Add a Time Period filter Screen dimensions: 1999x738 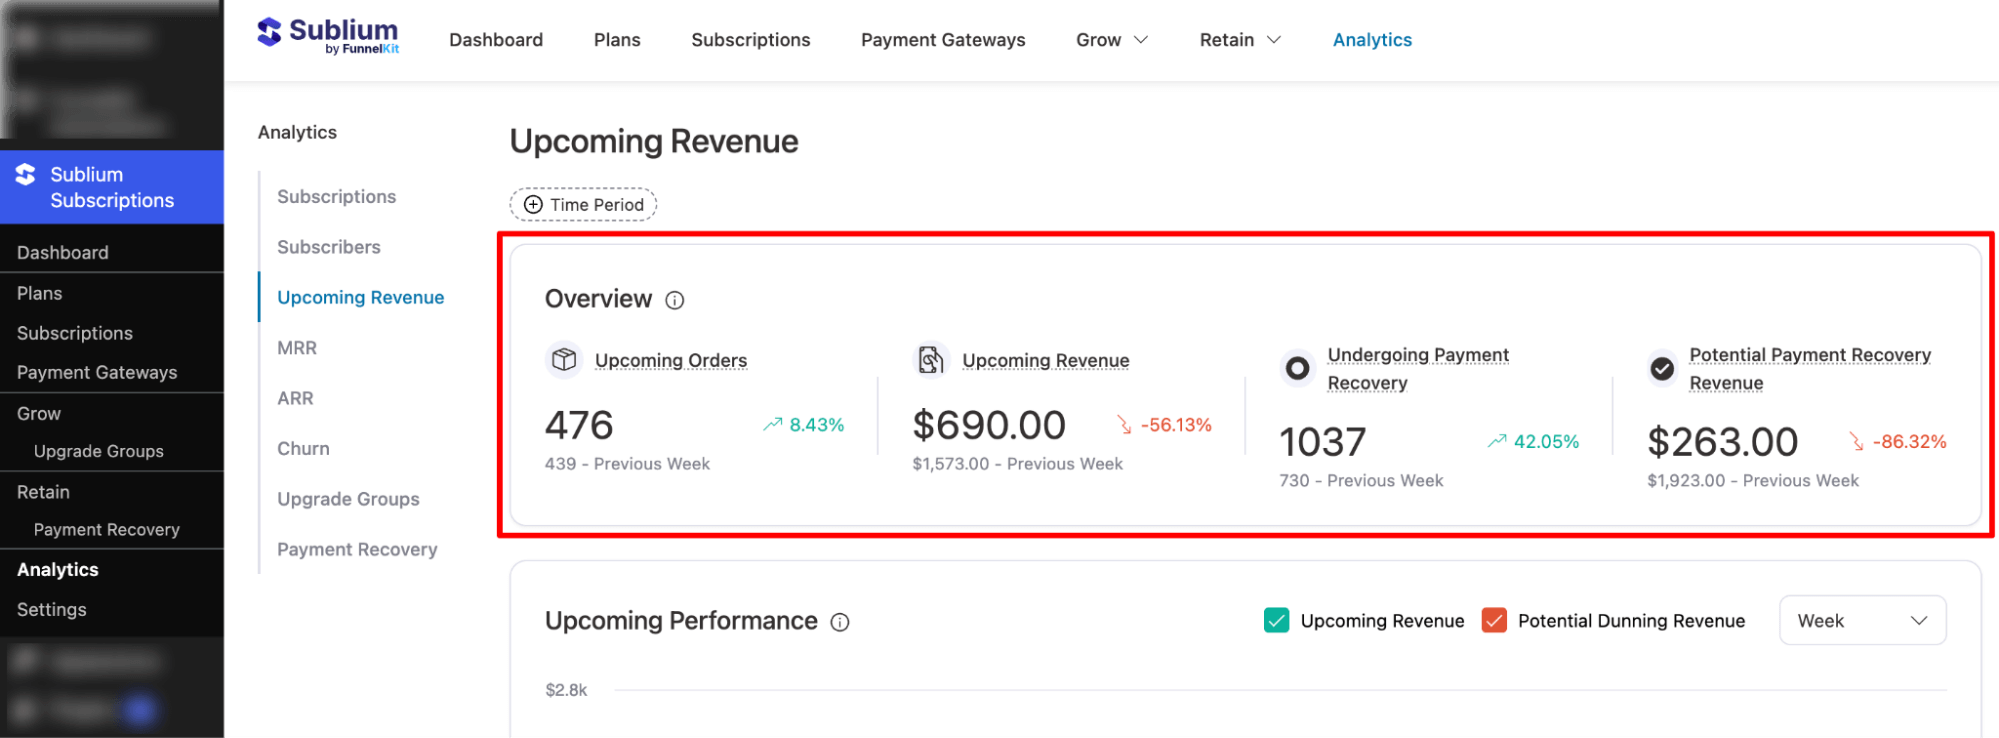(583, 204)
